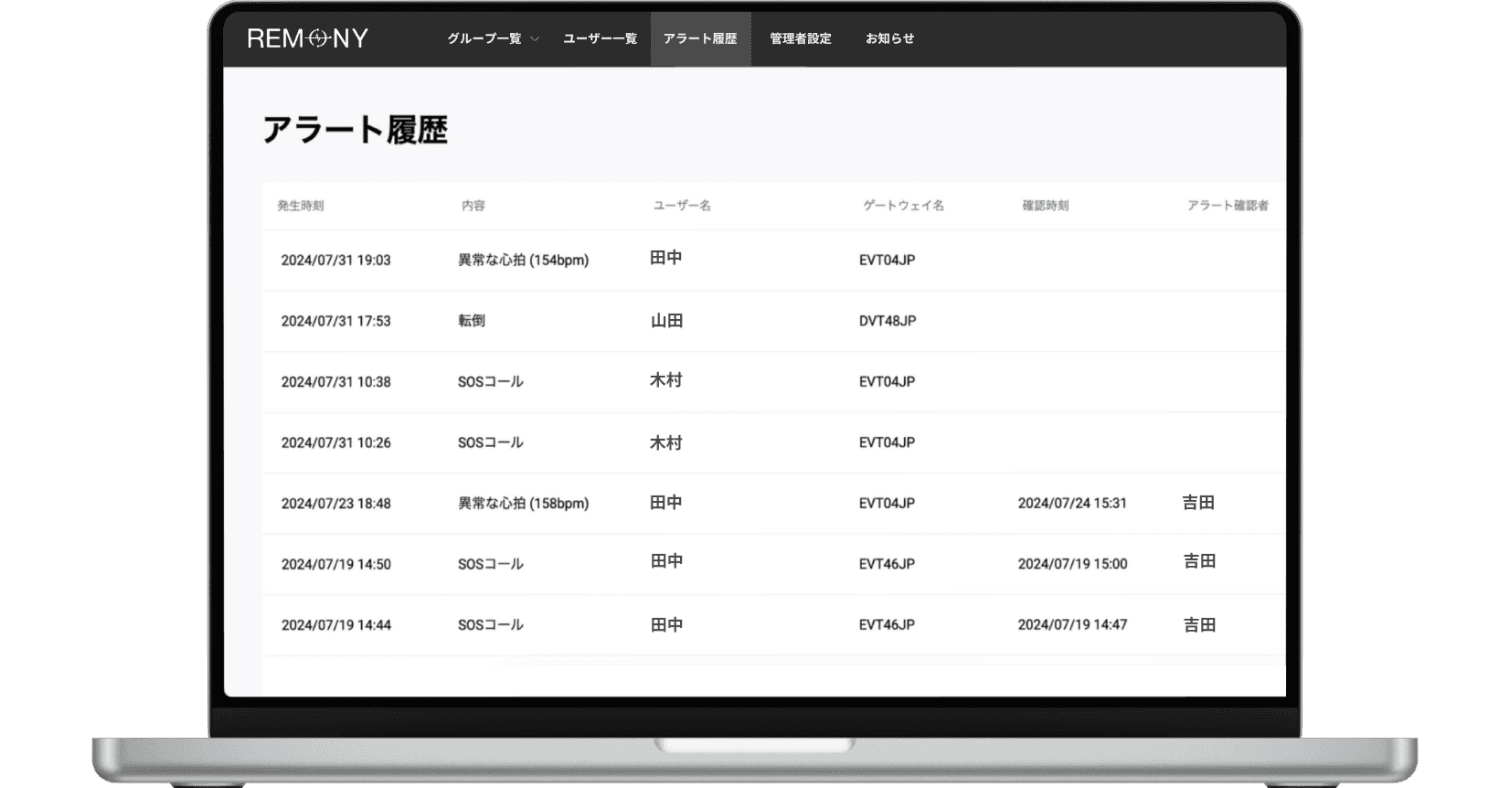The image size is (1510, 788).
Task: Click SOSコール in the 14:44 row
Action: [490, 625]
